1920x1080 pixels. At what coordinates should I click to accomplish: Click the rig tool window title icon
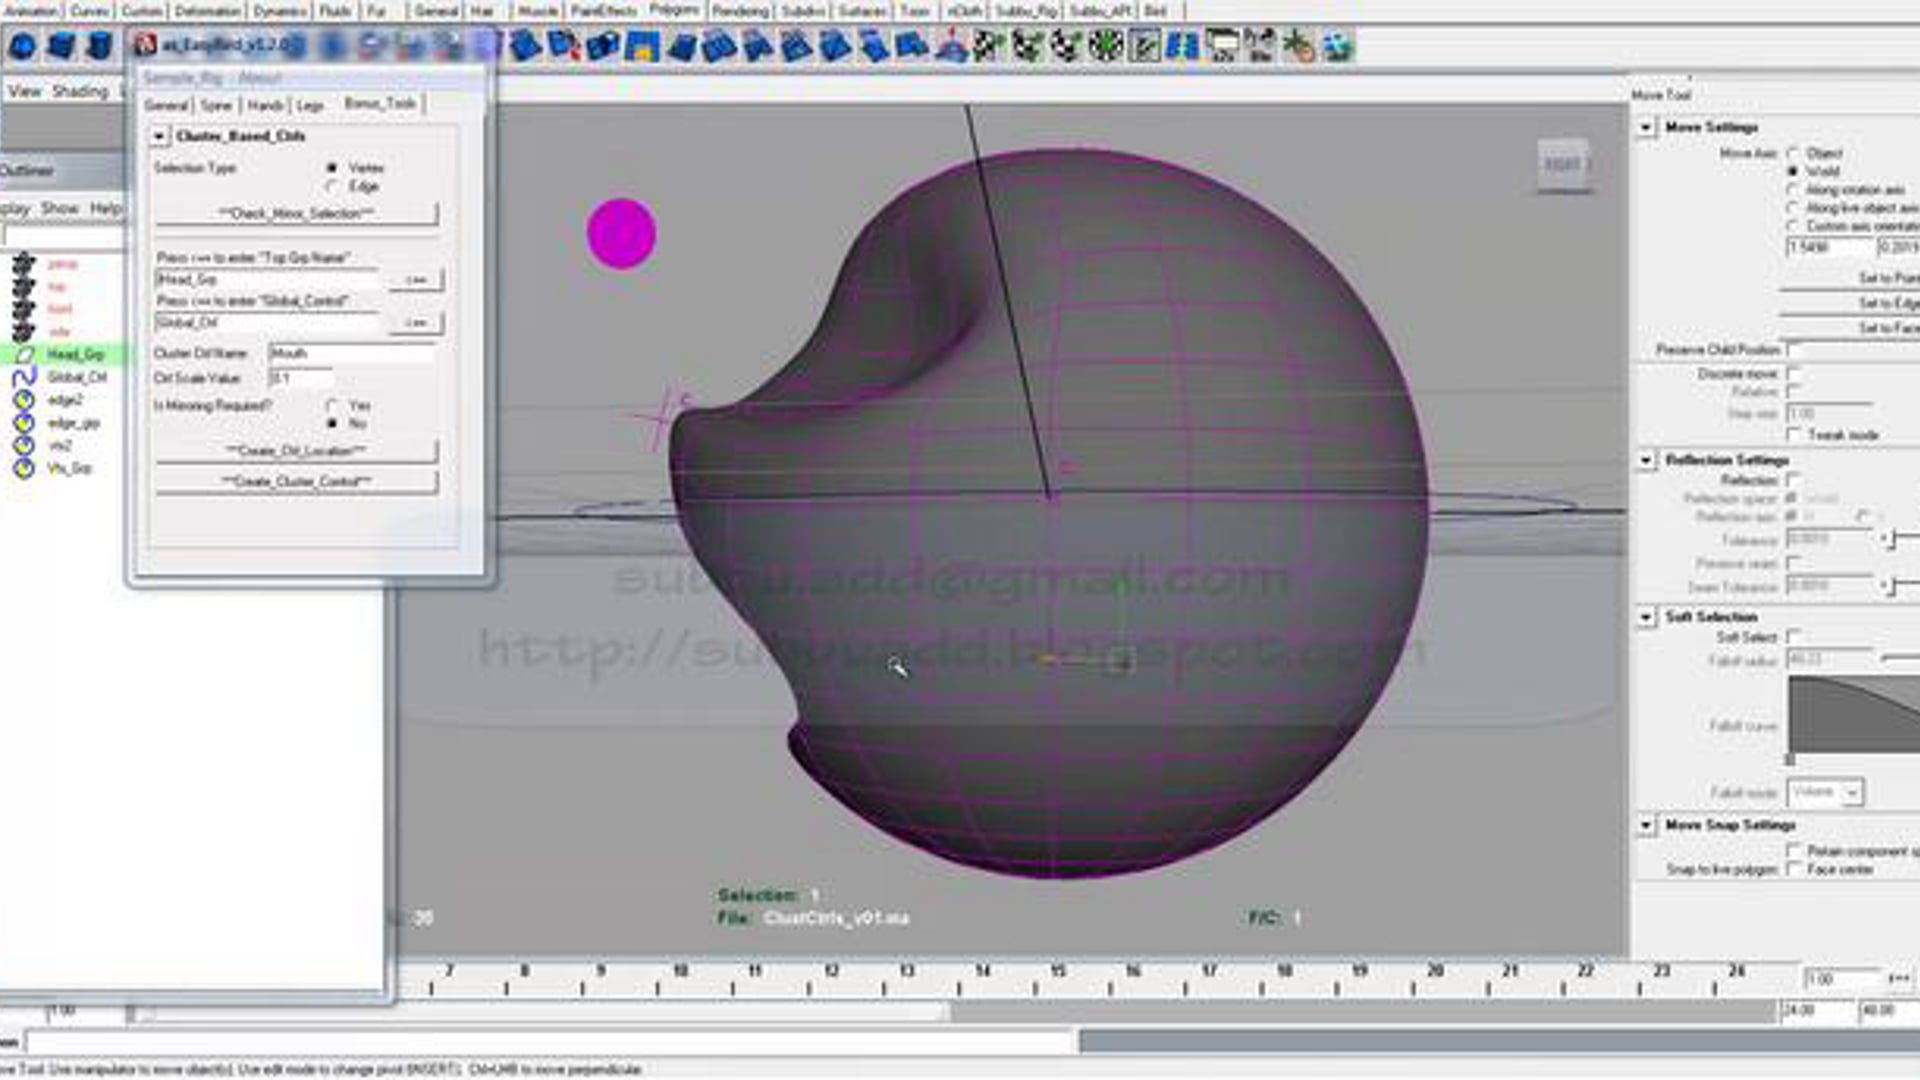145,45
